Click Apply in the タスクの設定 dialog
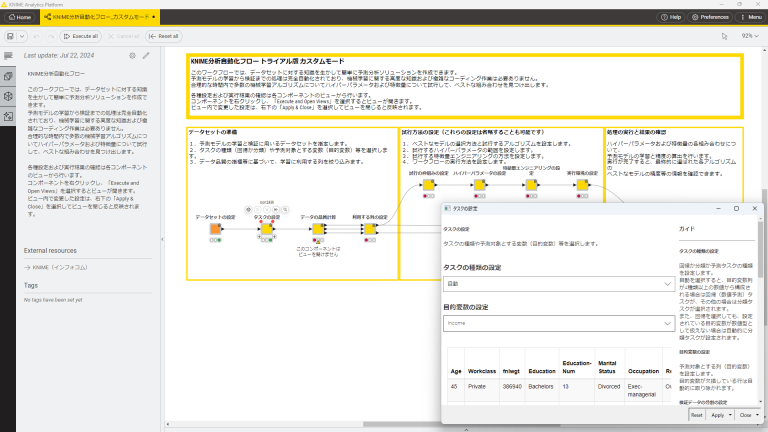Screen dimensions: 768x432 (718, 415)
